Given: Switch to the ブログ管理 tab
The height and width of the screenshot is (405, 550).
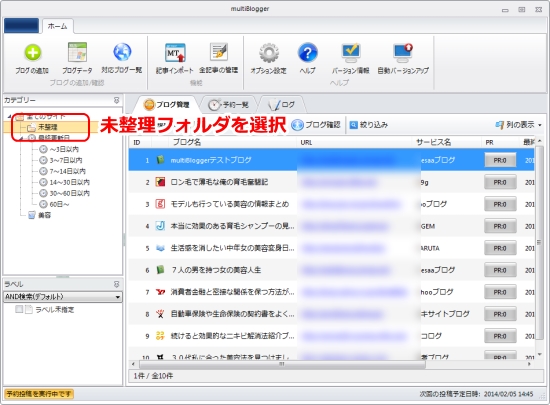Looking at the screenshot, I should 167,104.
